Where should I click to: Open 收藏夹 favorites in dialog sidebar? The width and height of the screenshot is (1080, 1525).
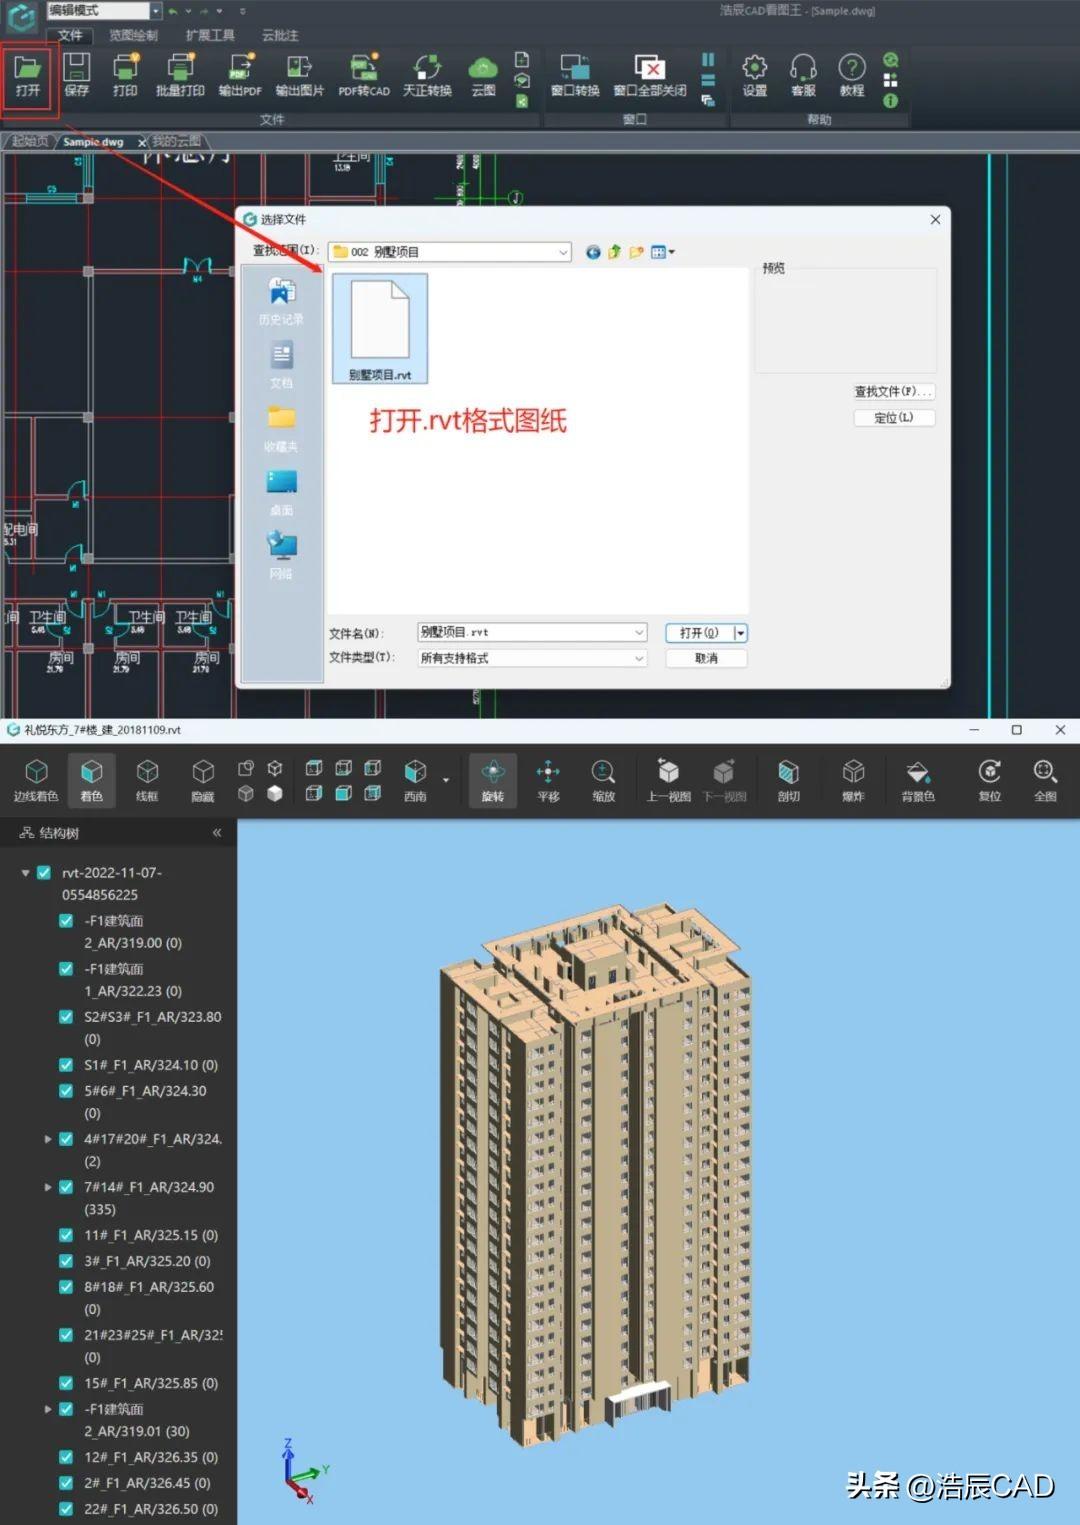(281, 429)
